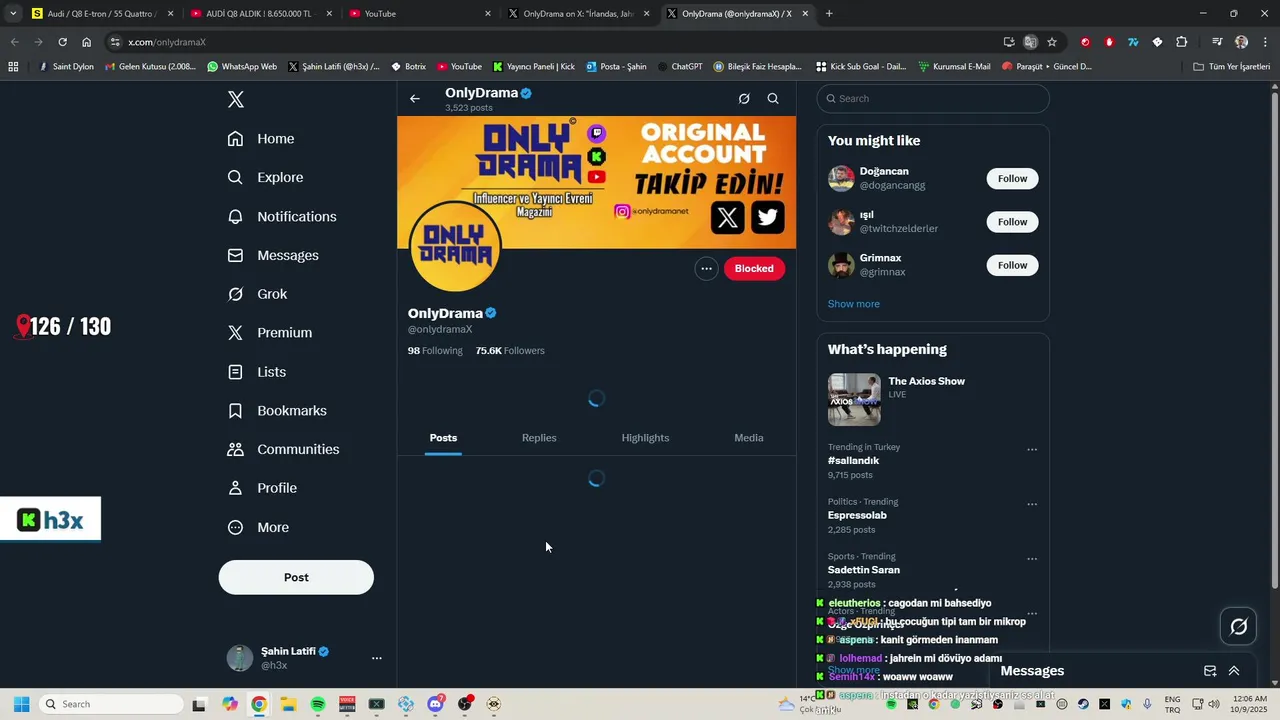The image size is (1280, 720).
Task: Open the Tüm Yer İşaretleri bookmarks folder
Action: tap(1232, 67)
